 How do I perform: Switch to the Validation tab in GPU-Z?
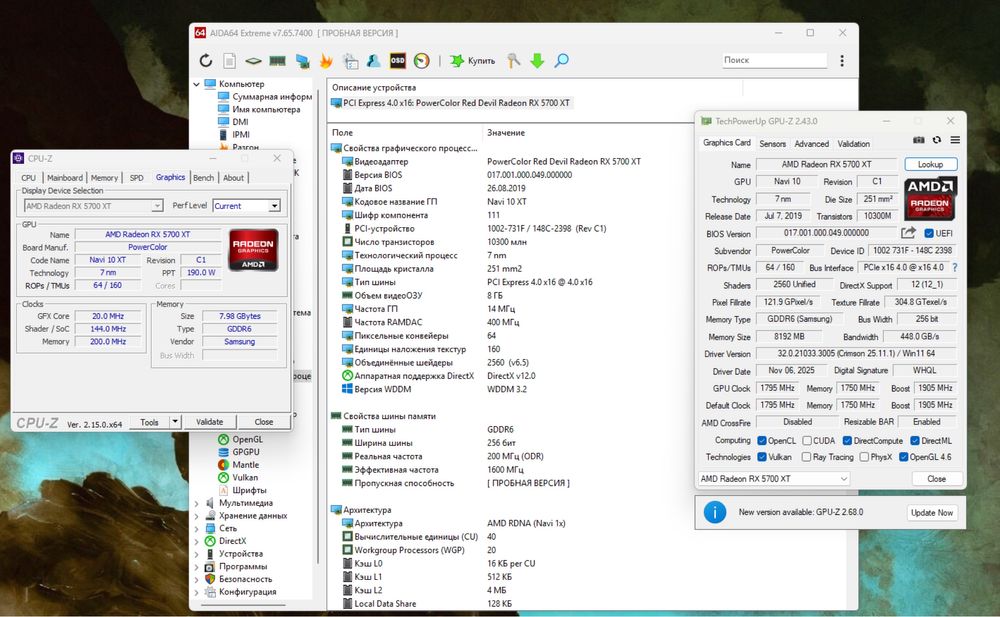[853, 144]
